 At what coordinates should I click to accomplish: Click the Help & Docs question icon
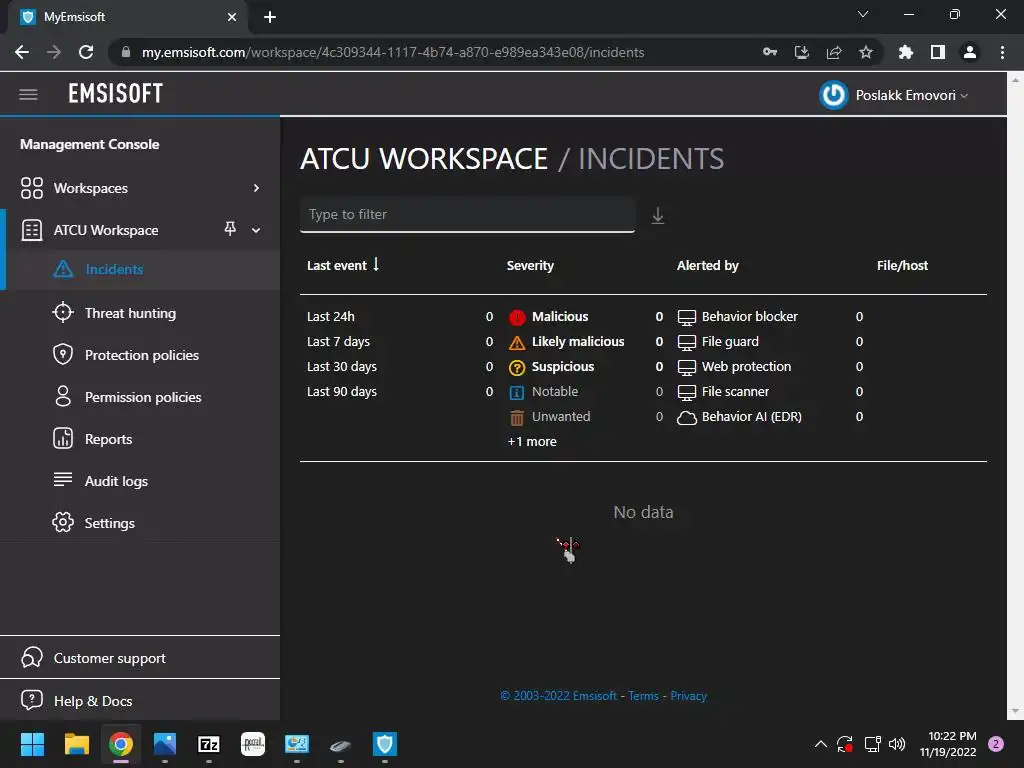pyautogui.click(x=31, y=700)
